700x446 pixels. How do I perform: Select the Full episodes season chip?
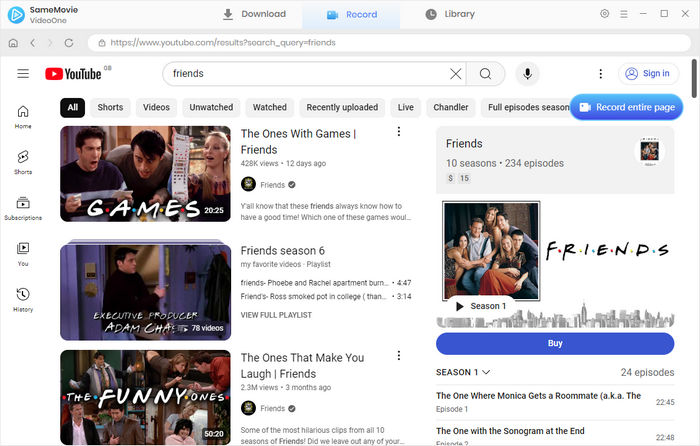click(x=526, y=108)
